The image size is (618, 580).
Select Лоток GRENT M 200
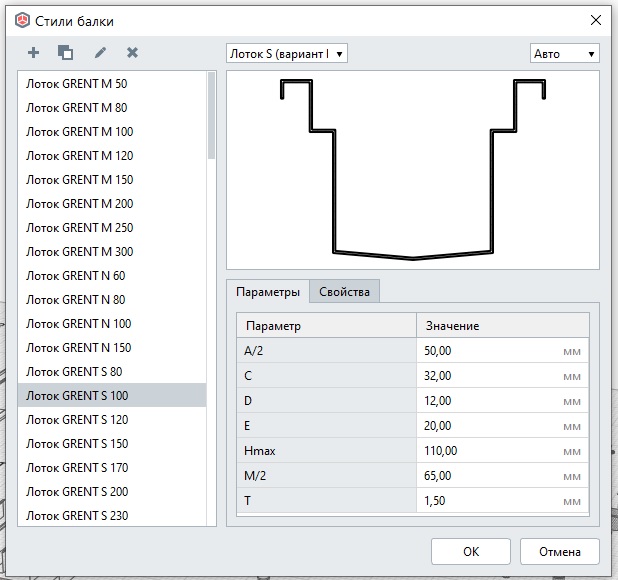click(x=112, y=204)
